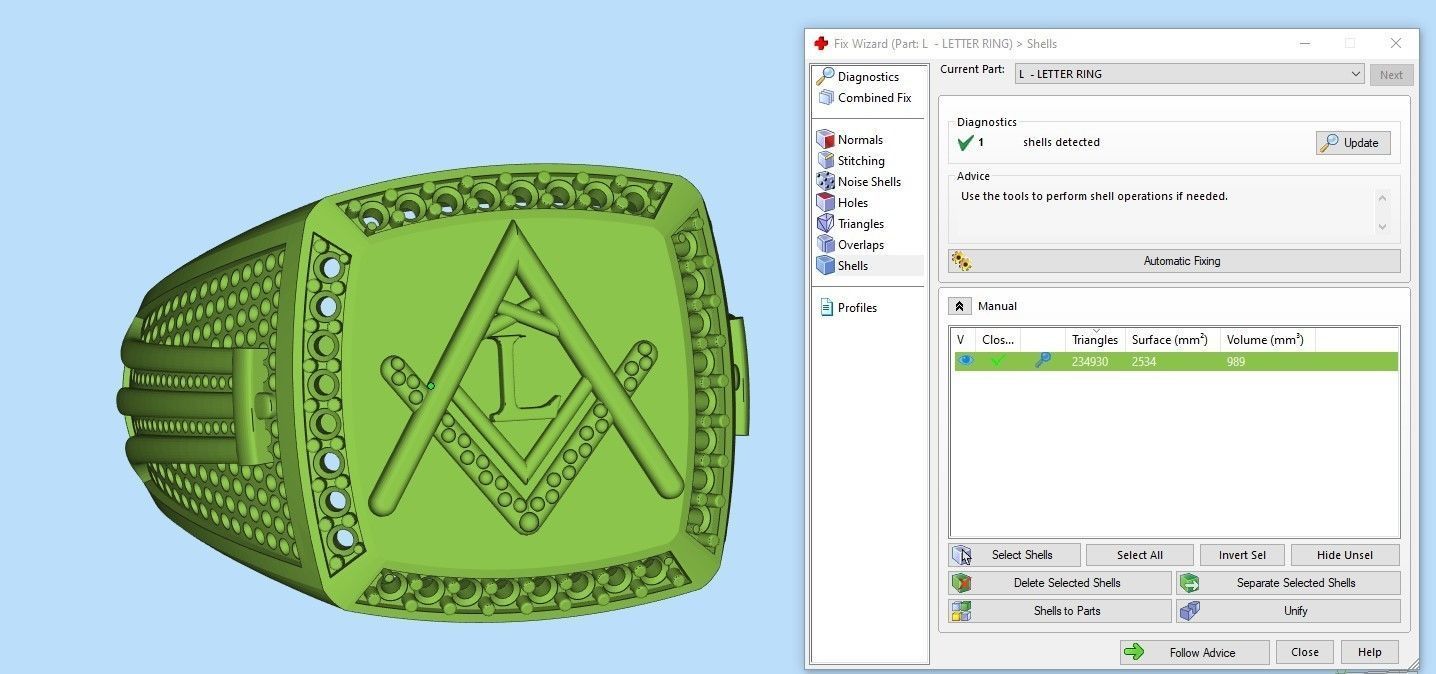1436x674 pixels.
Task: Sort by the Clos... column header
Action: click(998, 340)
